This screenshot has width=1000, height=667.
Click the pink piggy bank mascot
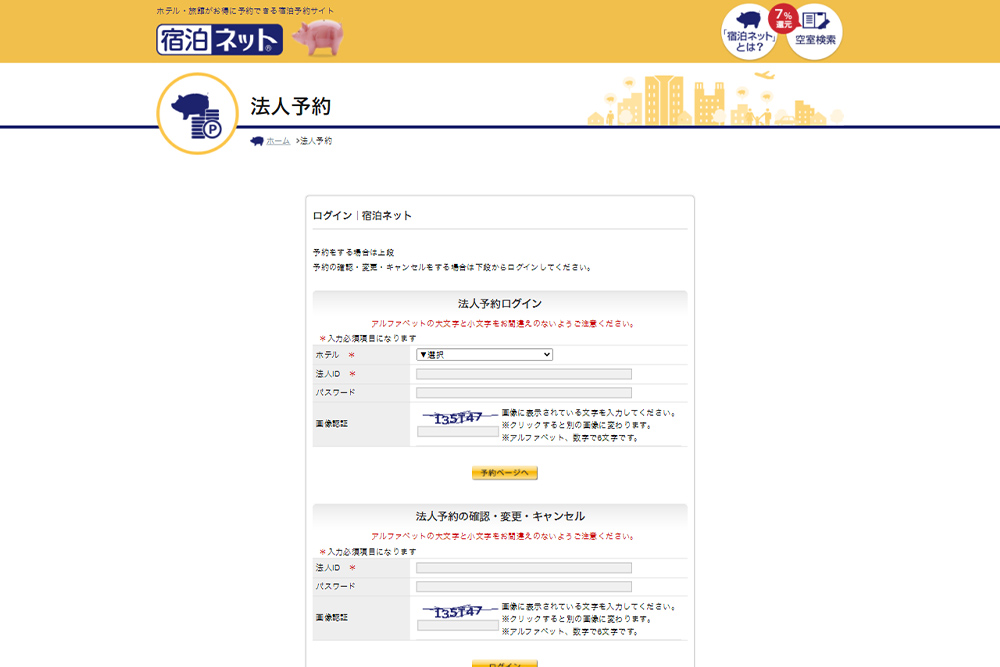[316, 37]
